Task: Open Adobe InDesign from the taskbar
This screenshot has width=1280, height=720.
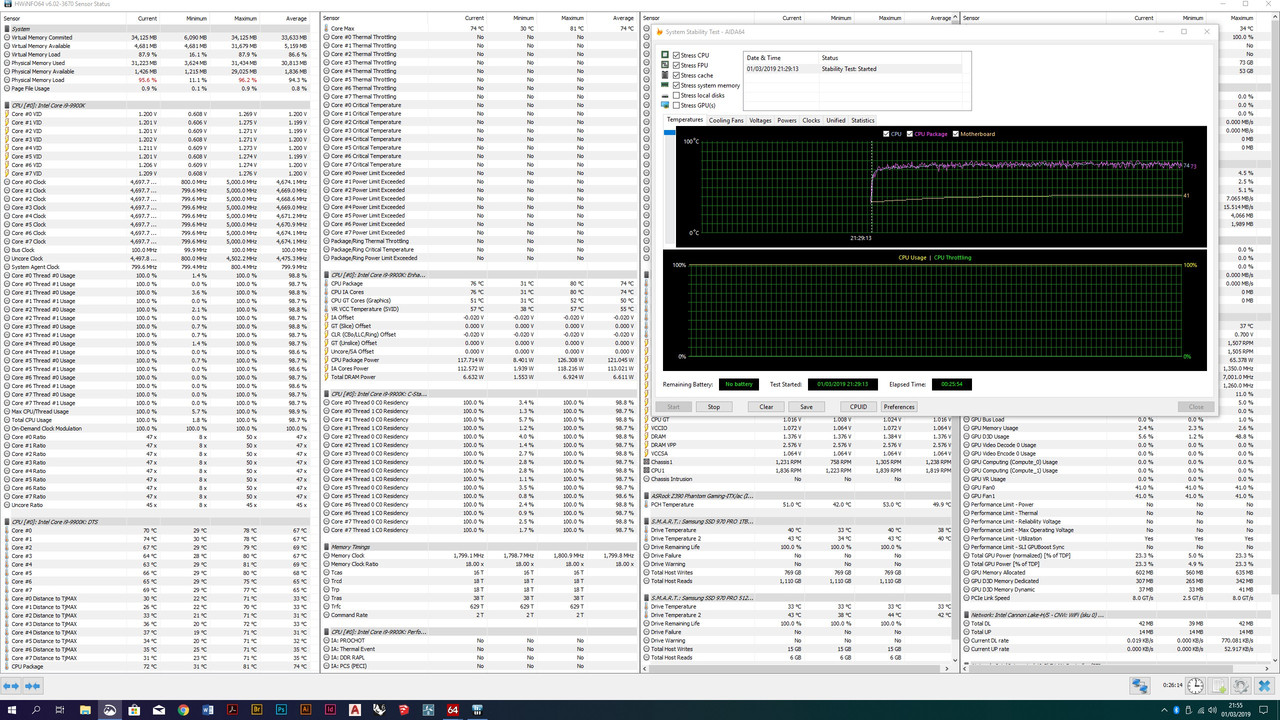Action: coord(330,709)
